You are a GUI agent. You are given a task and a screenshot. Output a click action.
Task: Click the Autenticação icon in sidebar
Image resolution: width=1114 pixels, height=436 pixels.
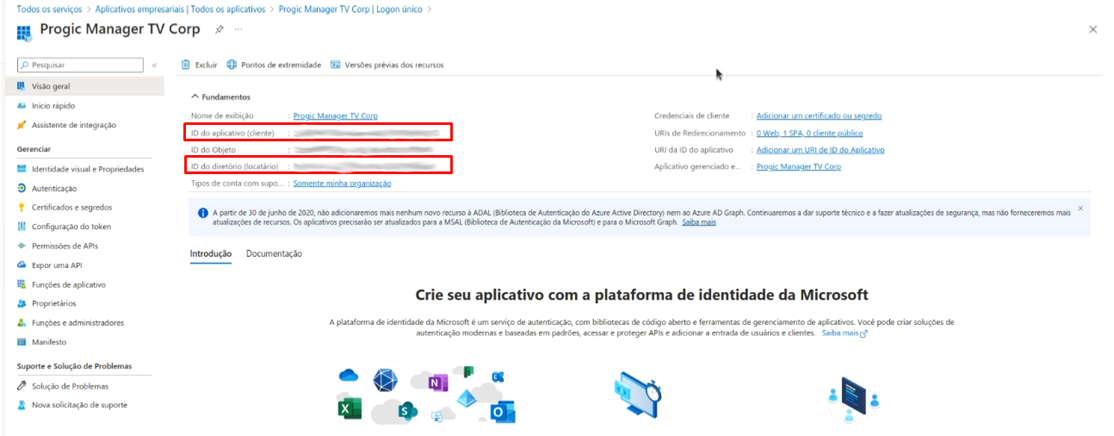point(21,188)
